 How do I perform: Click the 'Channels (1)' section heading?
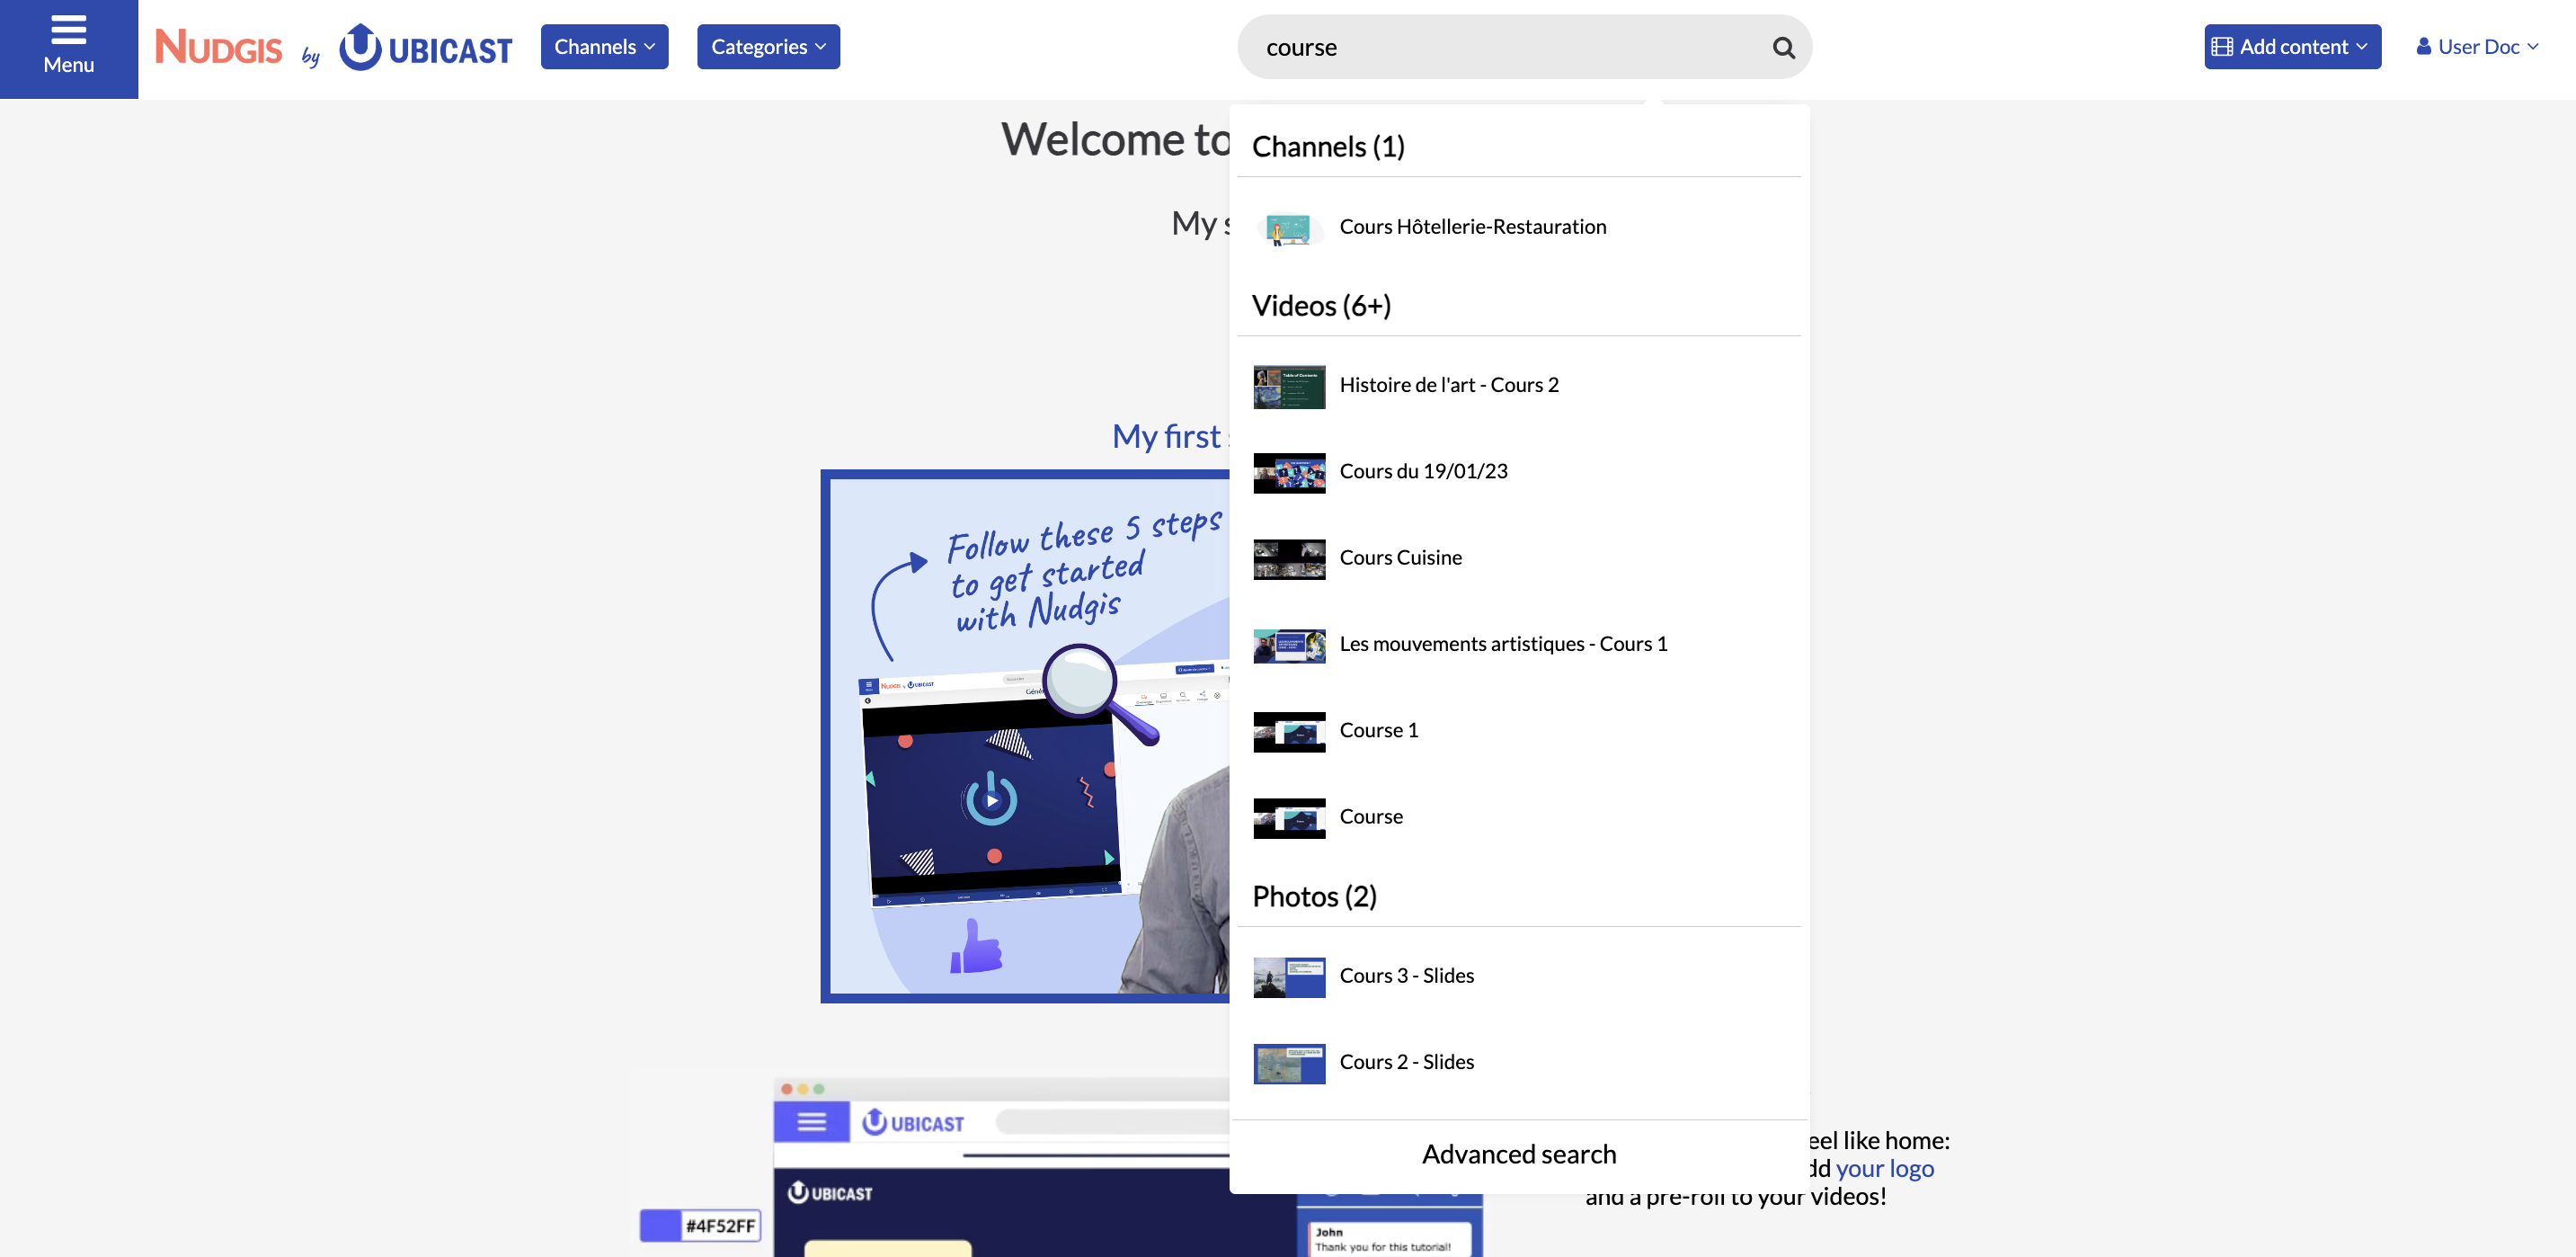(1328, 147)
